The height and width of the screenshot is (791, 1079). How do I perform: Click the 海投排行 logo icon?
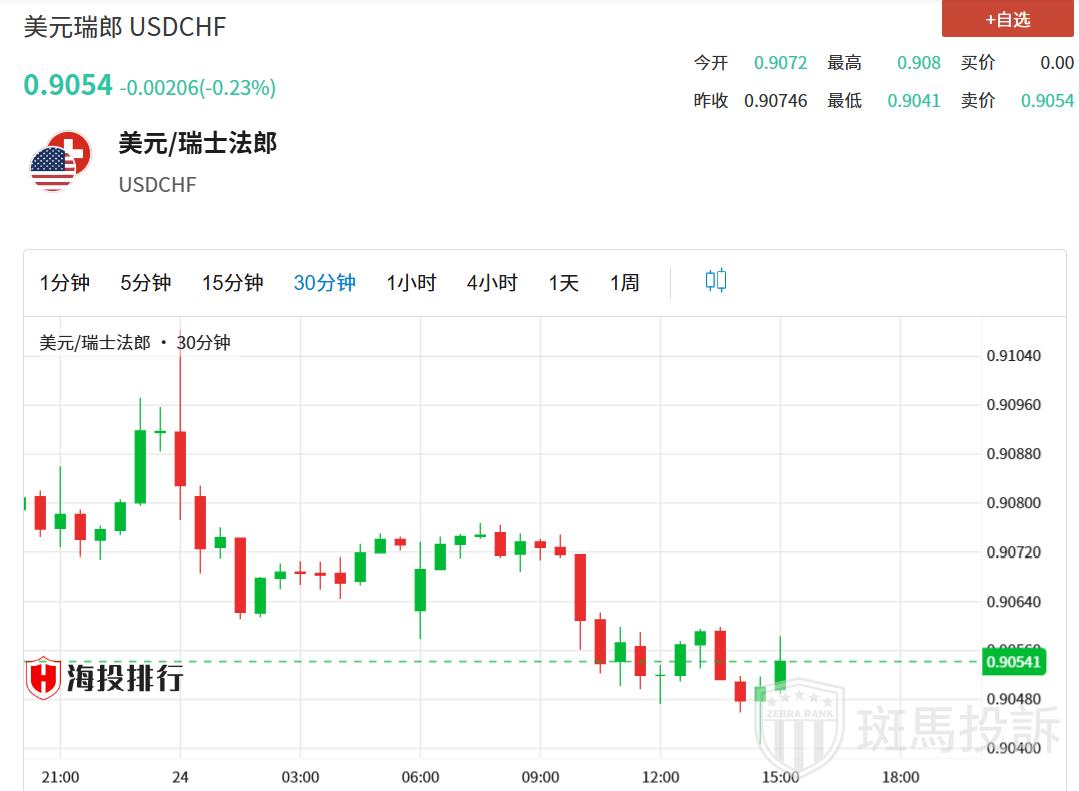(44, 678)
